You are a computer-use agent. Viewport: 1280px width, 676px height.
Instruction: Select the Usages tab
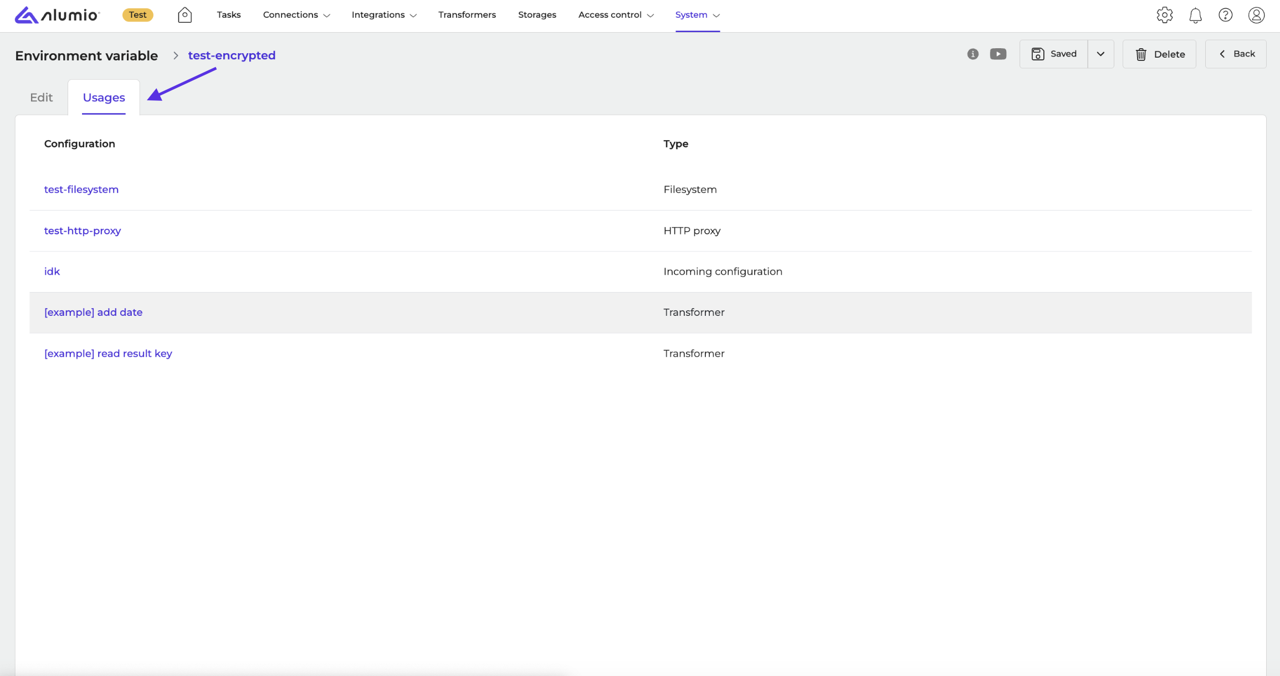tap(104, 97)
